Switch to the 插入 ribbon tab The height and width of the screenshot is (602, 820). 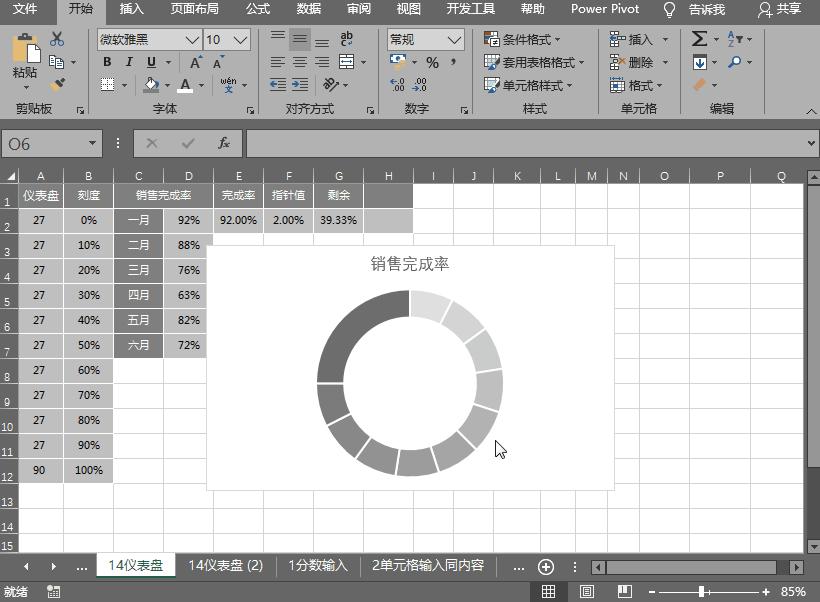[x=131, y=9]
